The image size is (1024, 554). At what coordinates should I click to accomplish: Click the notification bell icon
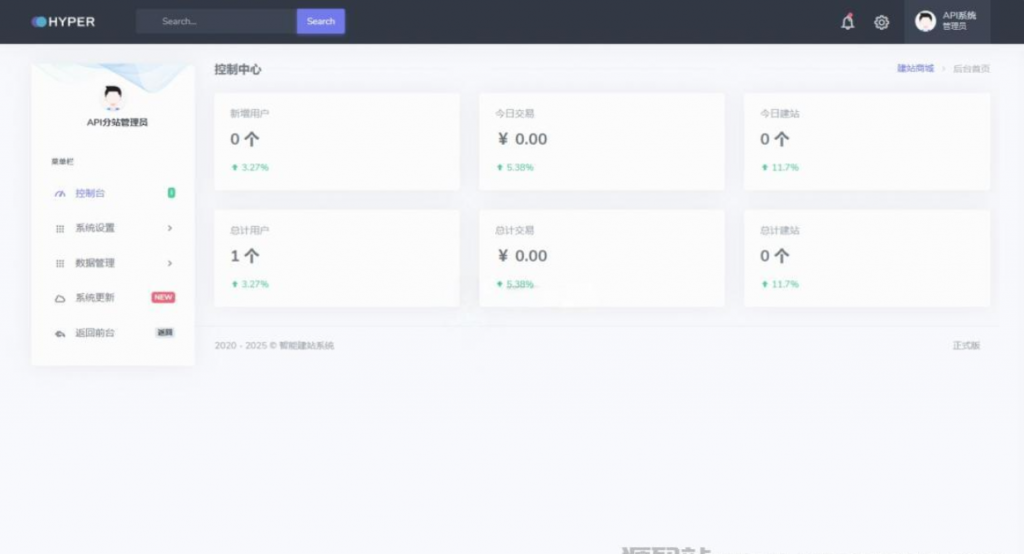[x=847, y=22]
